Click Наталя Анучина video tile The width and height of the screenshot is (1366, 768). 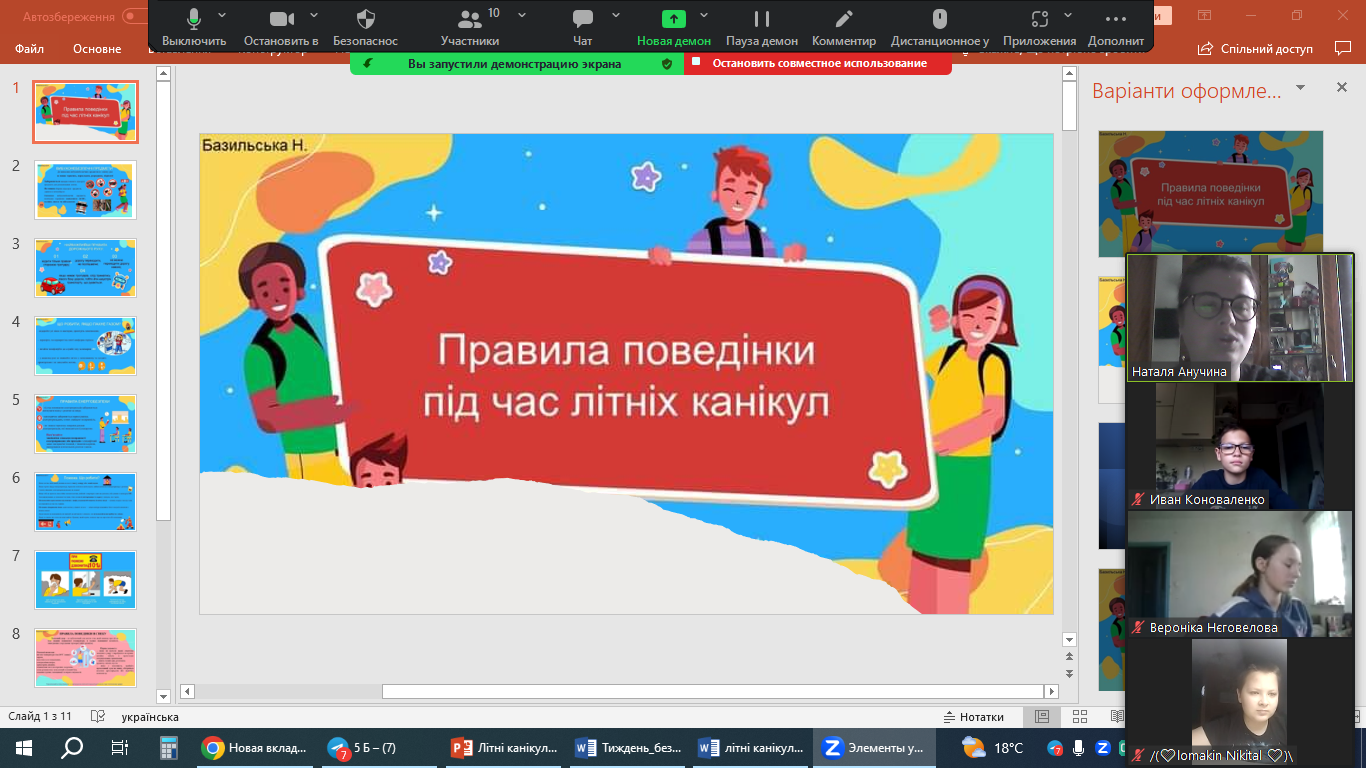coord(1240,317)
